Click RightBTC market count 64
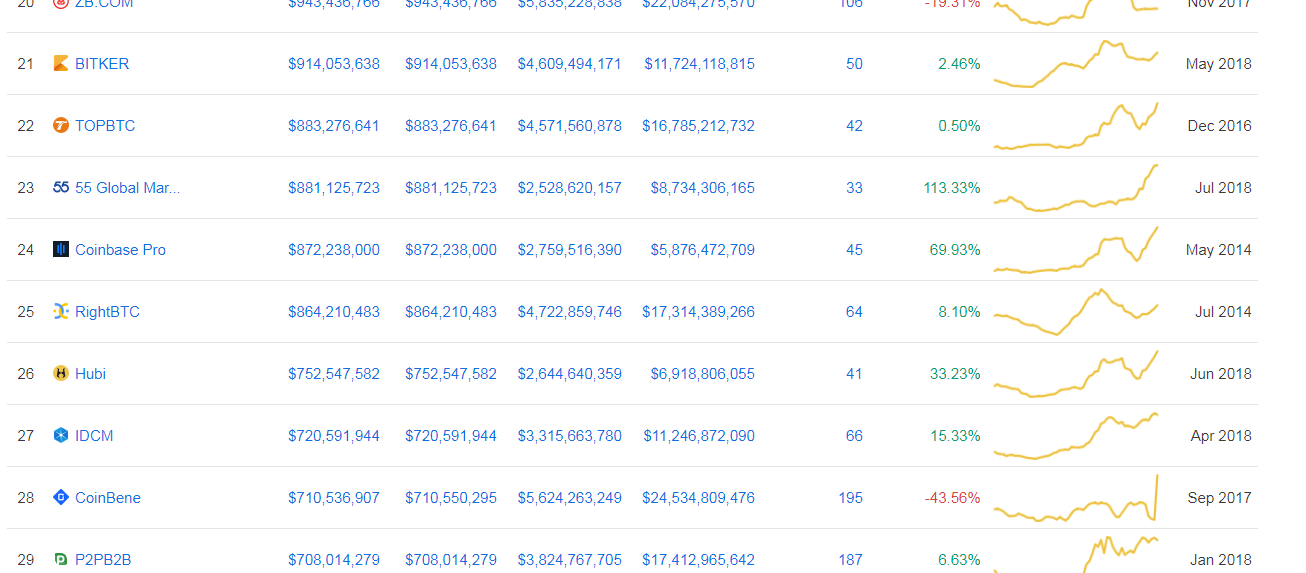Screen dimensions: 1306x573 [854, 312]
